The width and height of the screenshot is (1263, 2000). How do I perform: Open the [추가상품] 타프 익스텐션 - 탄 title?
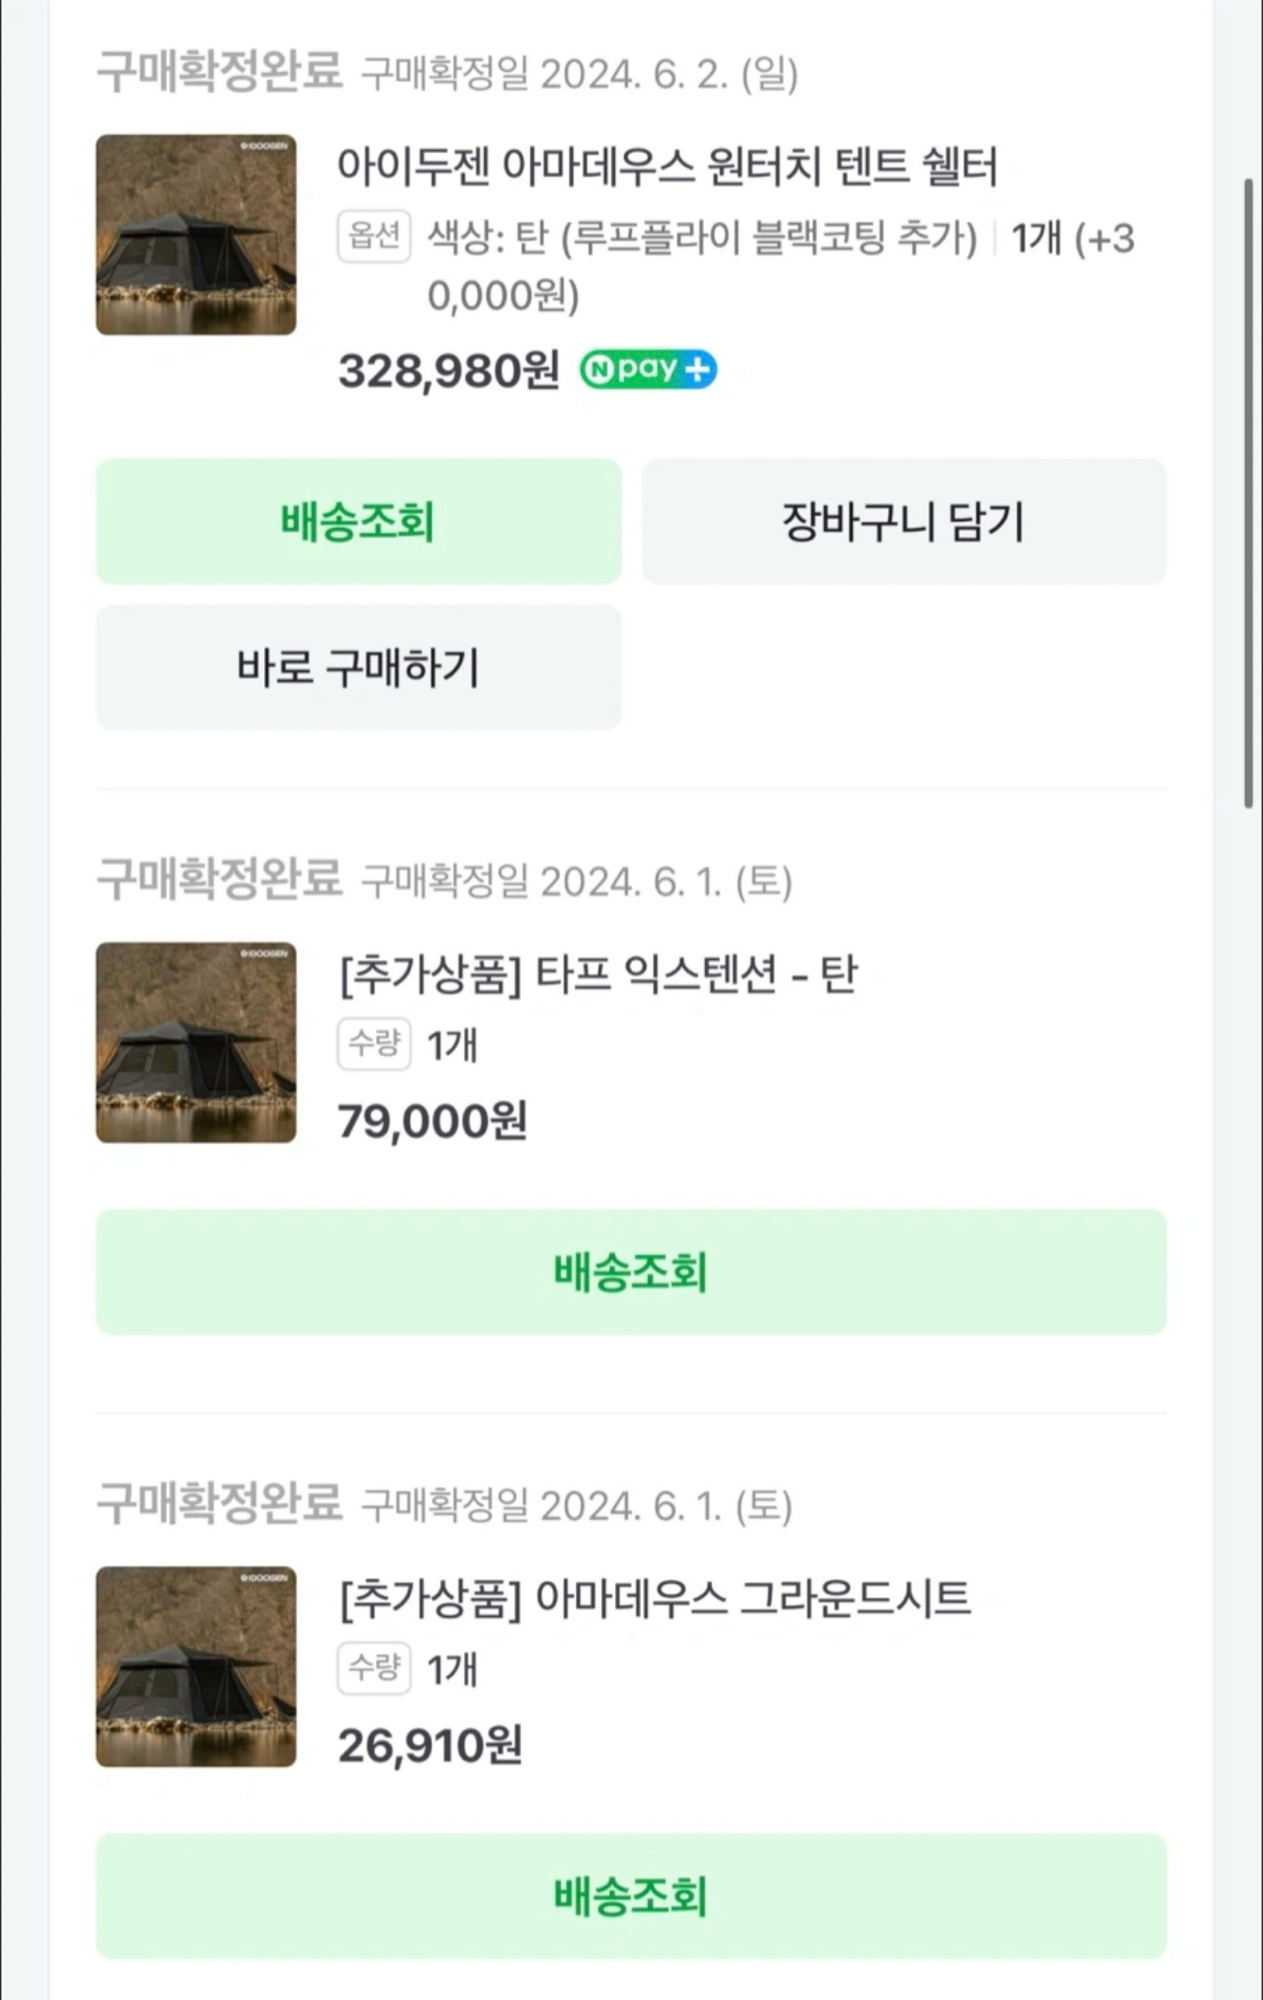point(598,974)
